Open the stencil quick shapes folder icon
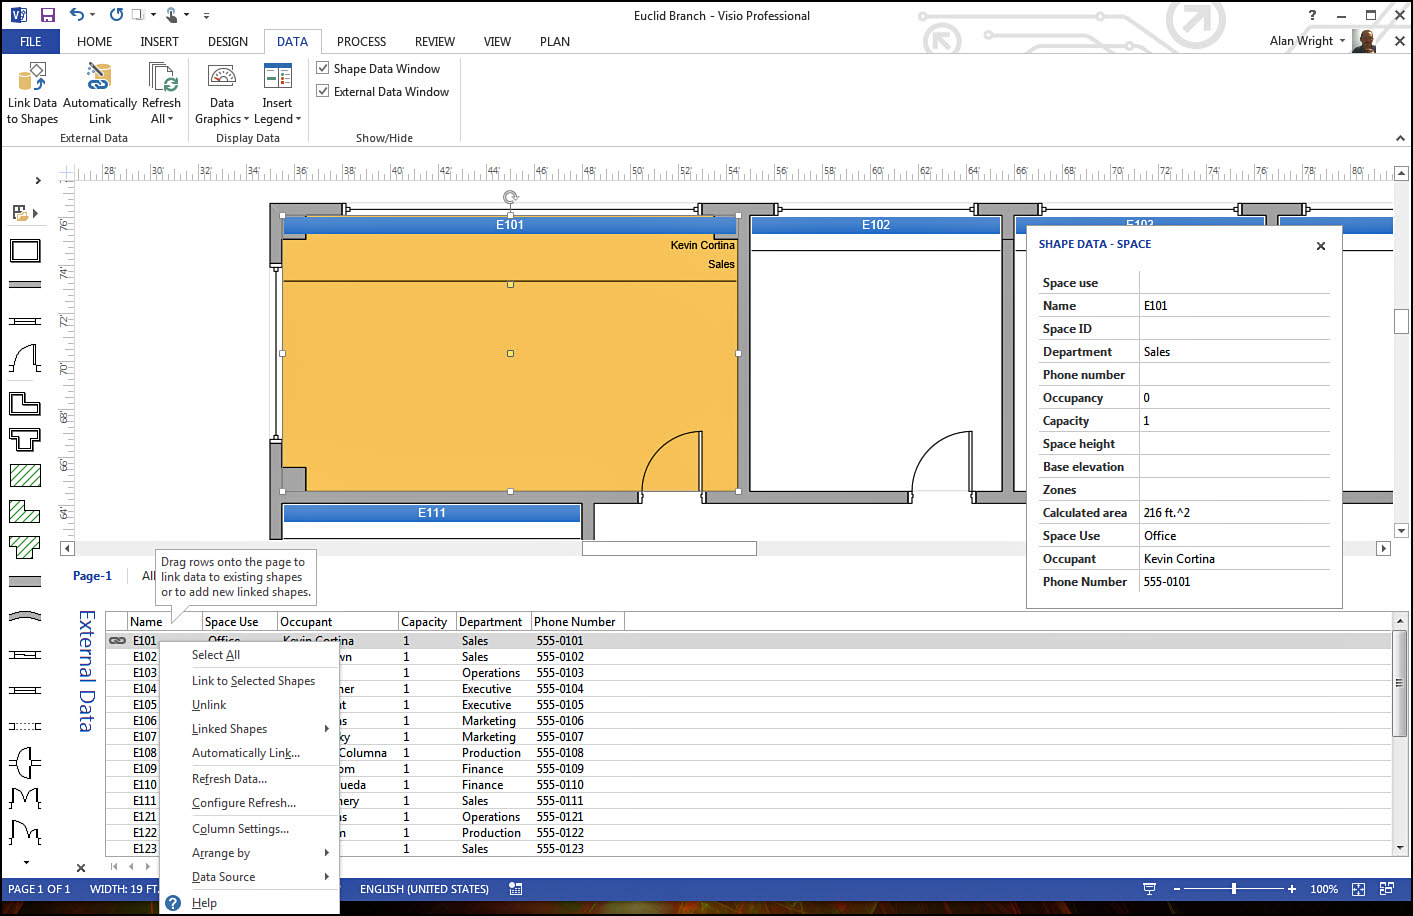The width and height of the screenshot is (1413, 916). 19,212
